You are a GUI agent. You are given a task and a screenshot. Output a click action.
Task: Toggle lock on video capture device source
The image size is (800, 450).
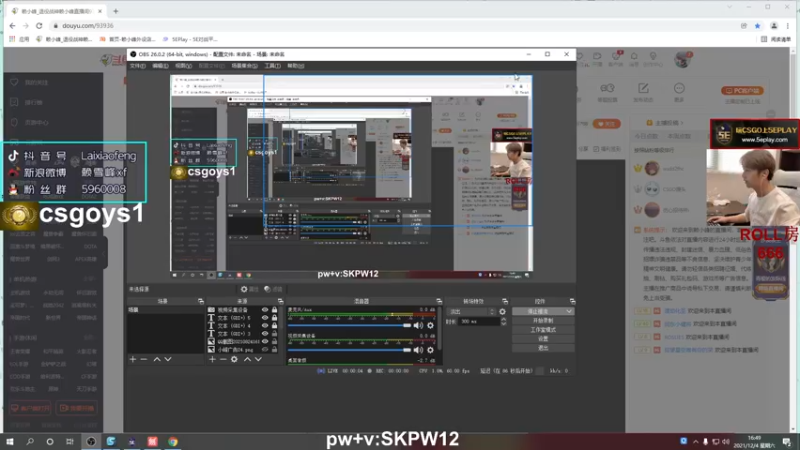(274, 310)
